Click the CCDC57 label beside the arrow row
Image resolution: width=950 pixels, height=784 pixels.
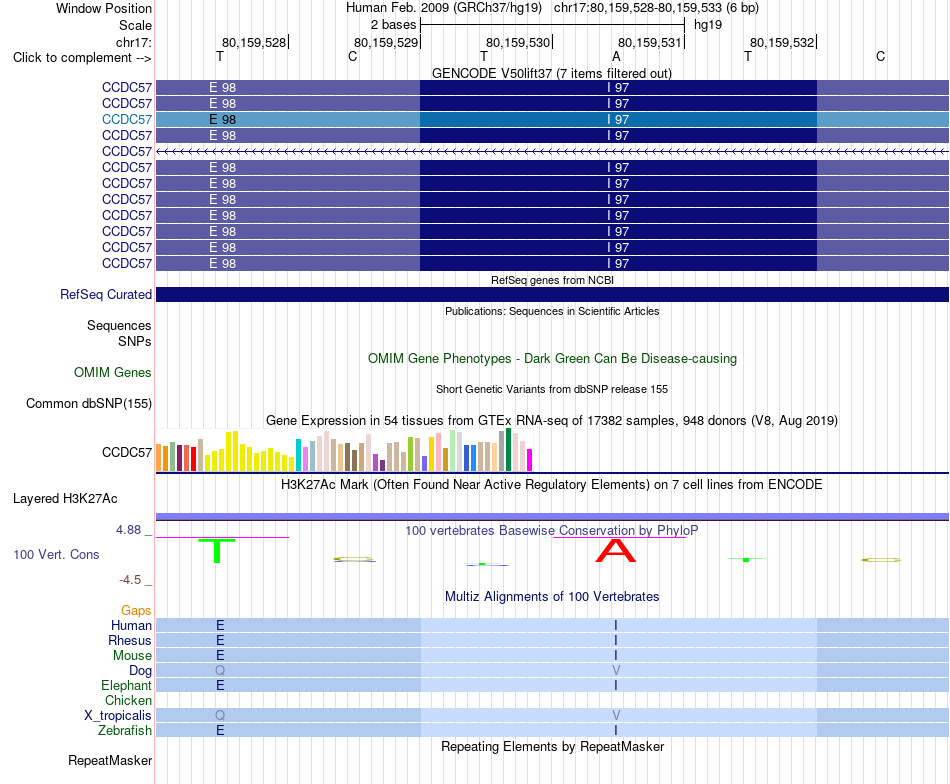pyautogui.click(x=127, y=151)
